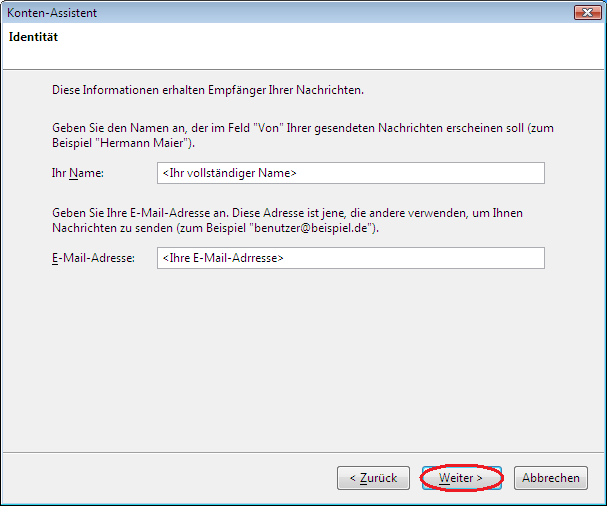
Task: Go back with the Zurück button
Action: coord(373,478)
